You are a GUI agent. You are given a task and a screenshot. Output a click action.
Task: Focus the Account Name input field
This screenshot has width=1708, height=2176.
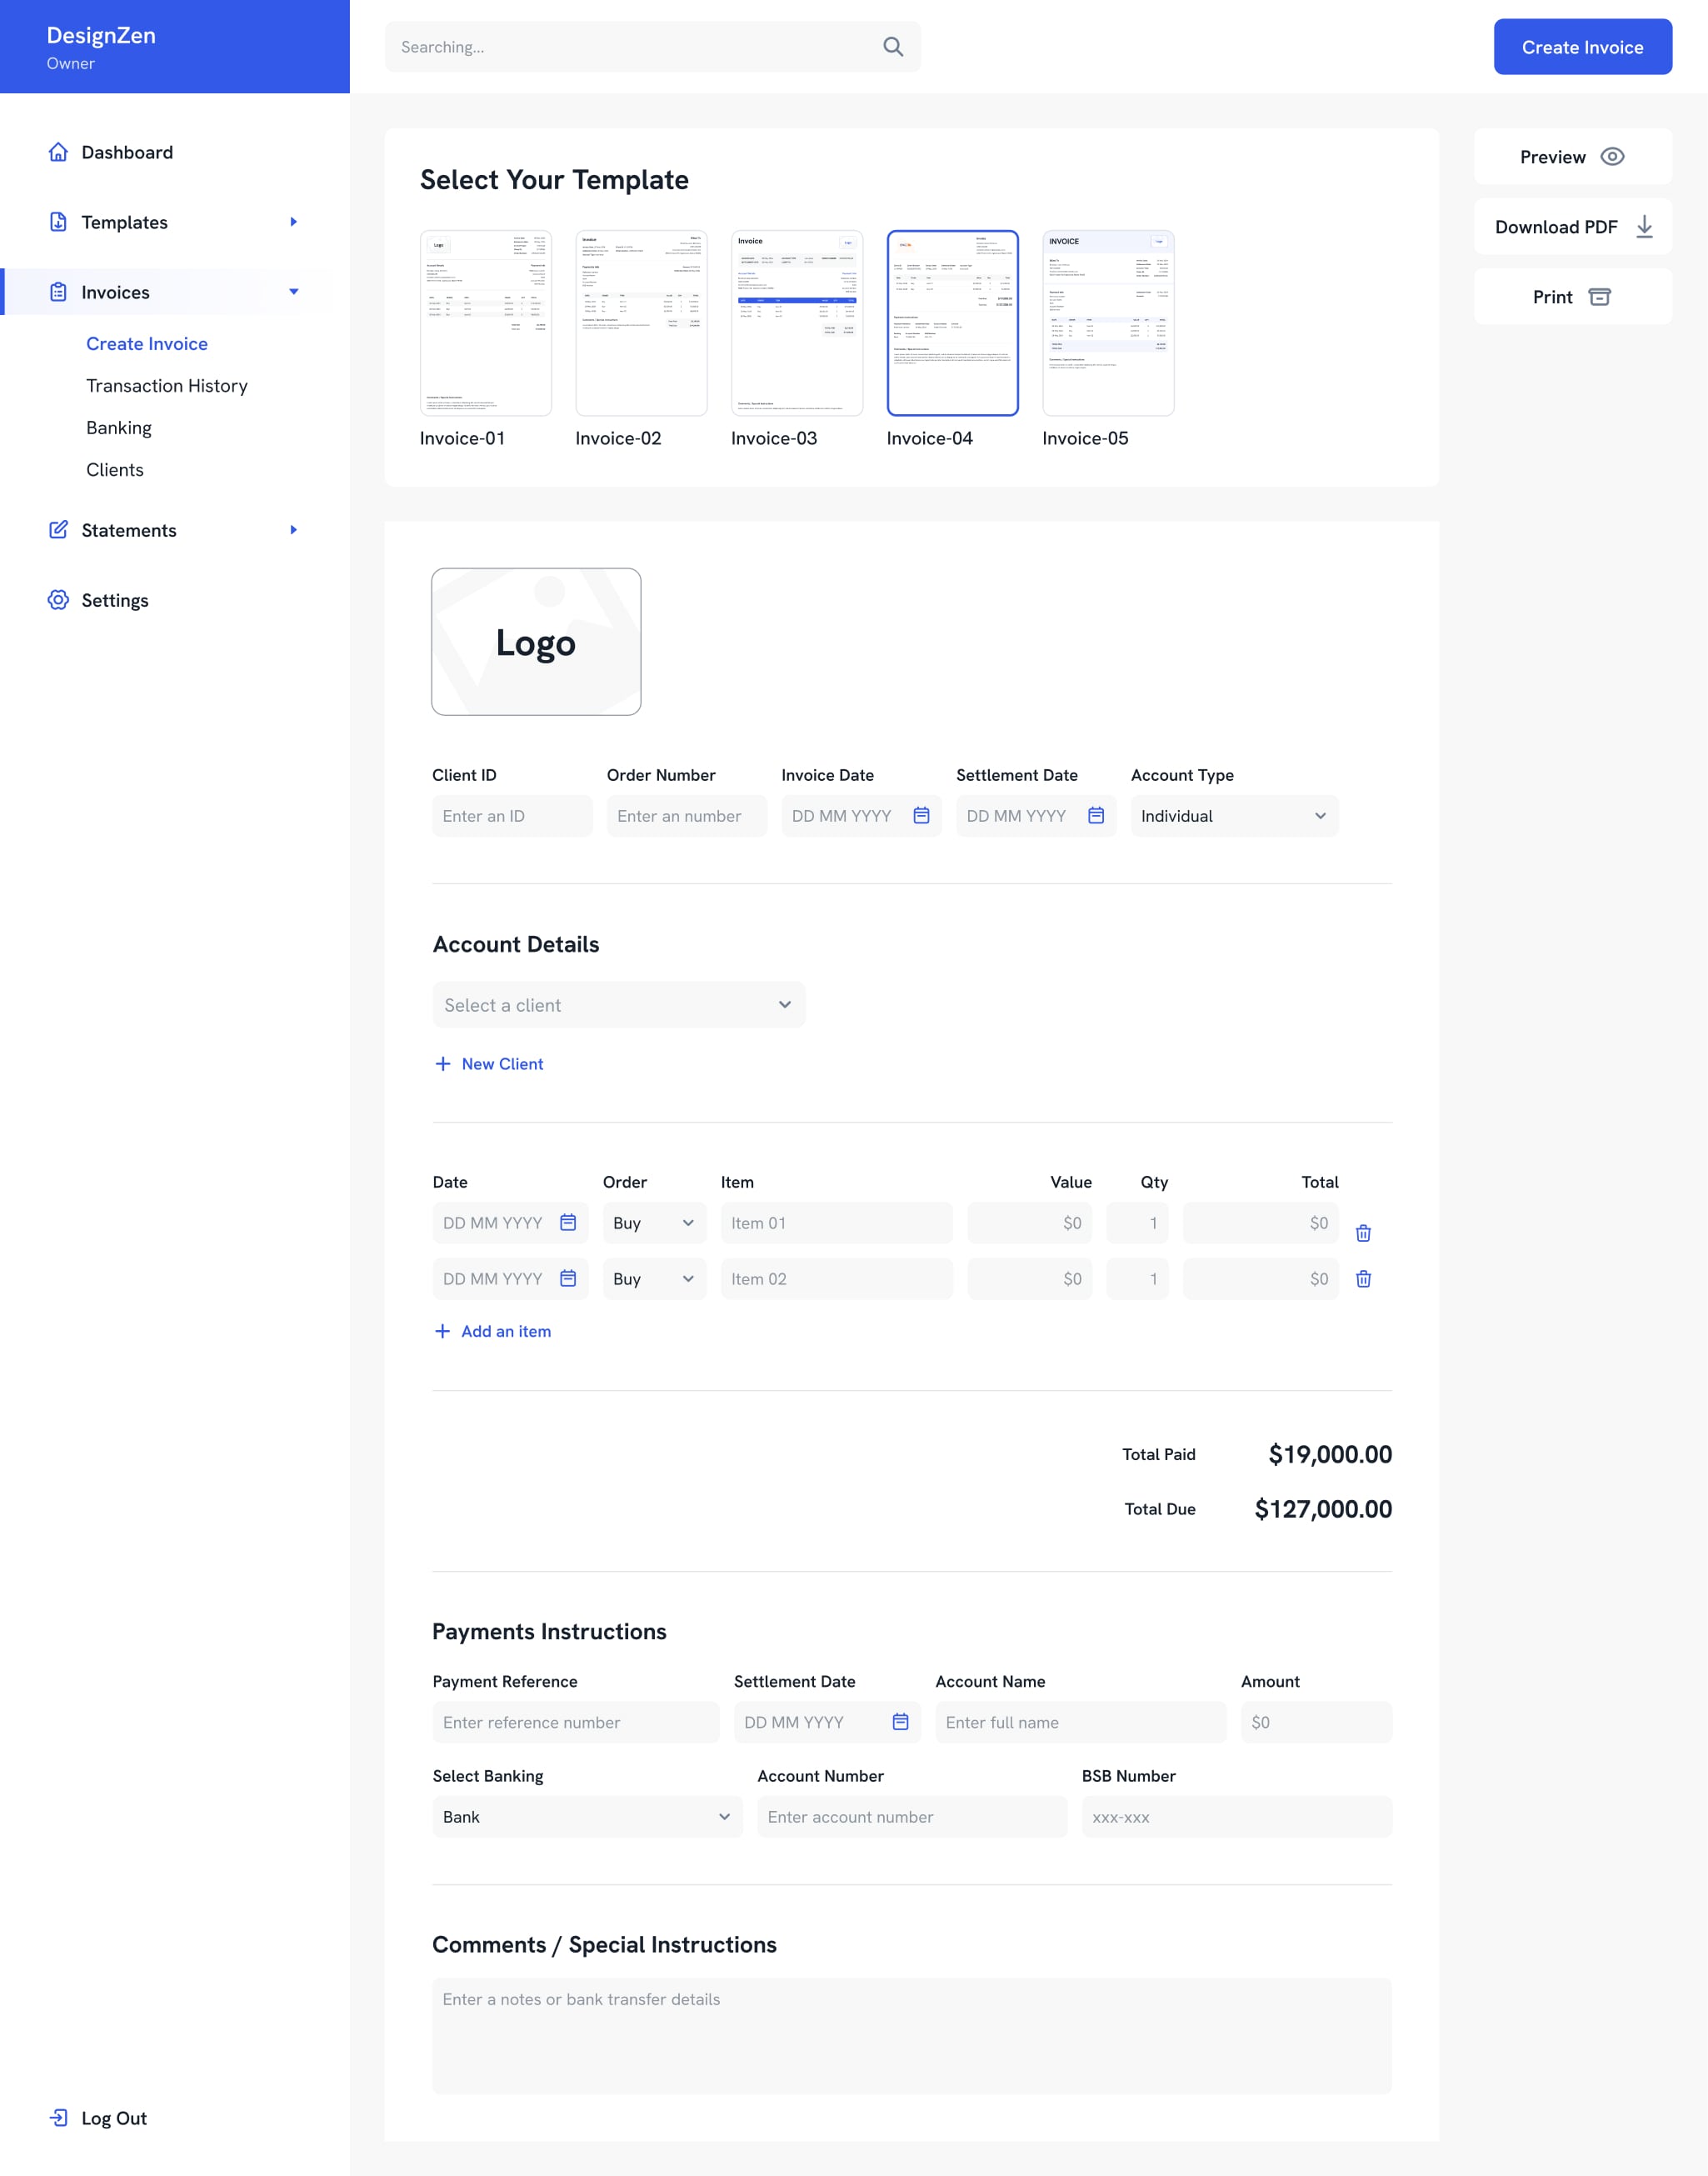[x=1080, y=1722]
